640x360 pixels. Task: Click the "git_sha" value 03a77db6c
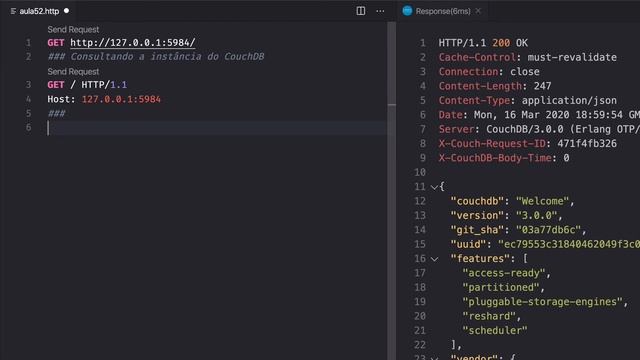coord(548,230)
